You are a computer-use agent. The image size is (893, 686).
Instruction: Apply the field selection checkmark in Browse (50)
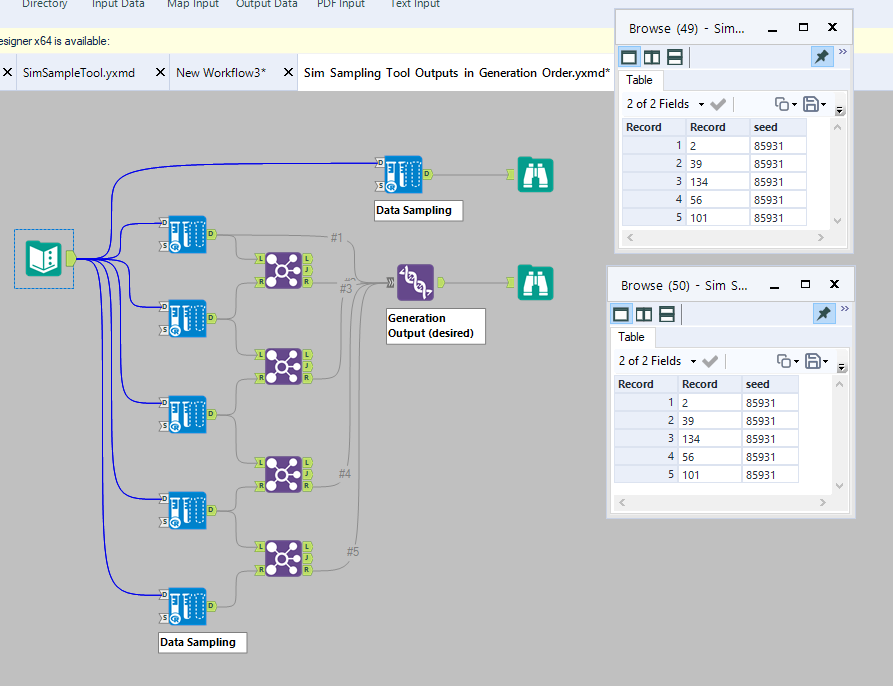[x=710, y=361]
